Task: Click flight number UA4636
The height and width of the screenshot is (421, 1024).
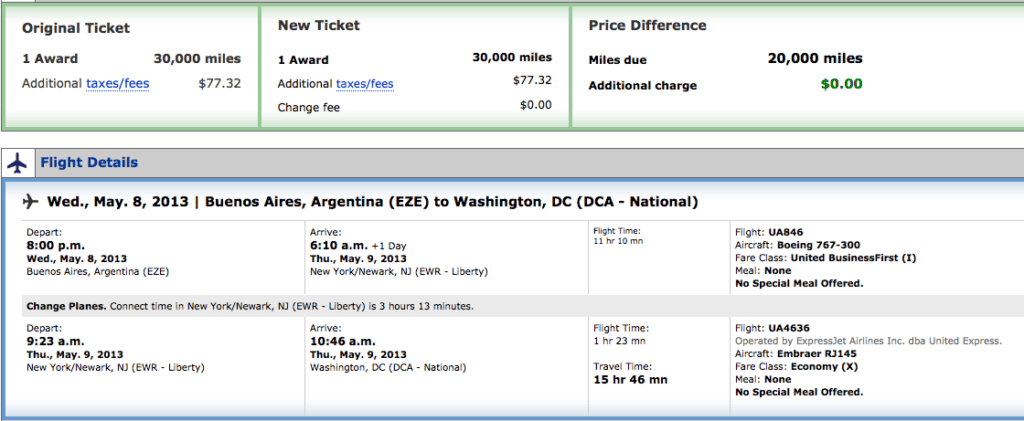Action: [789, 328]
